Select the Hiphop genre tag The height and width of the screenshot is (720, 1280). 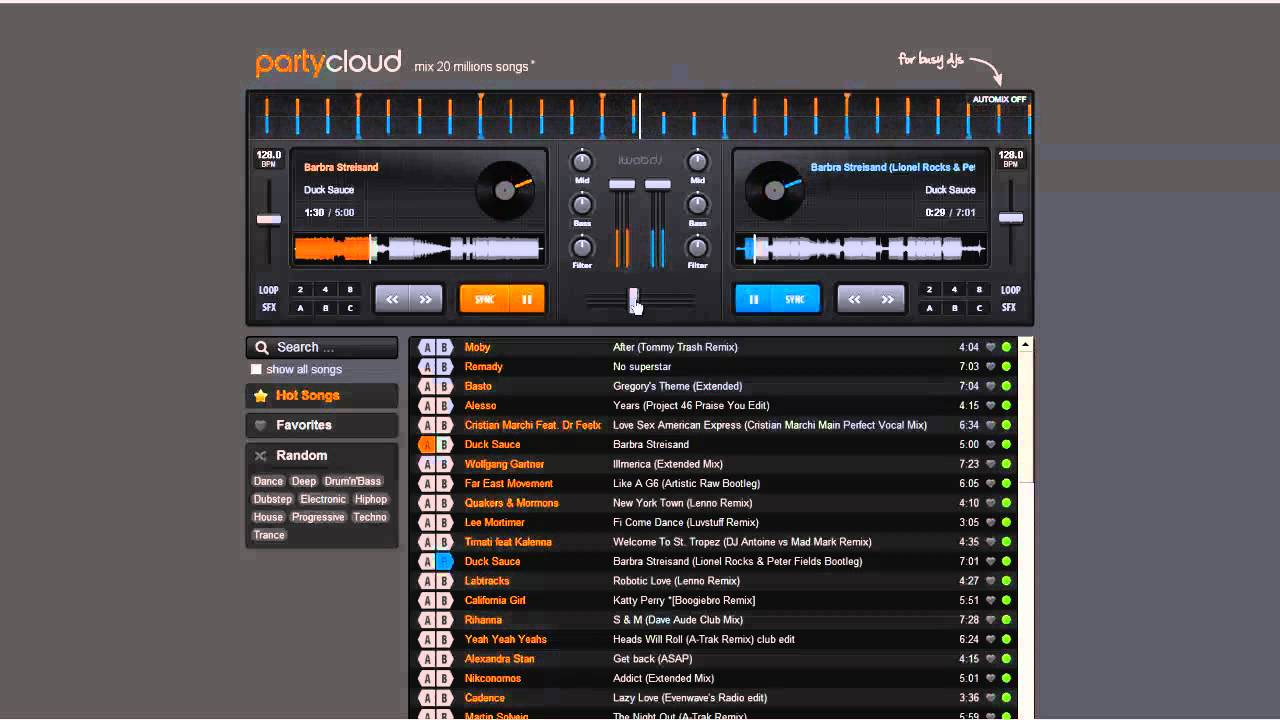(x=371, y=499)
